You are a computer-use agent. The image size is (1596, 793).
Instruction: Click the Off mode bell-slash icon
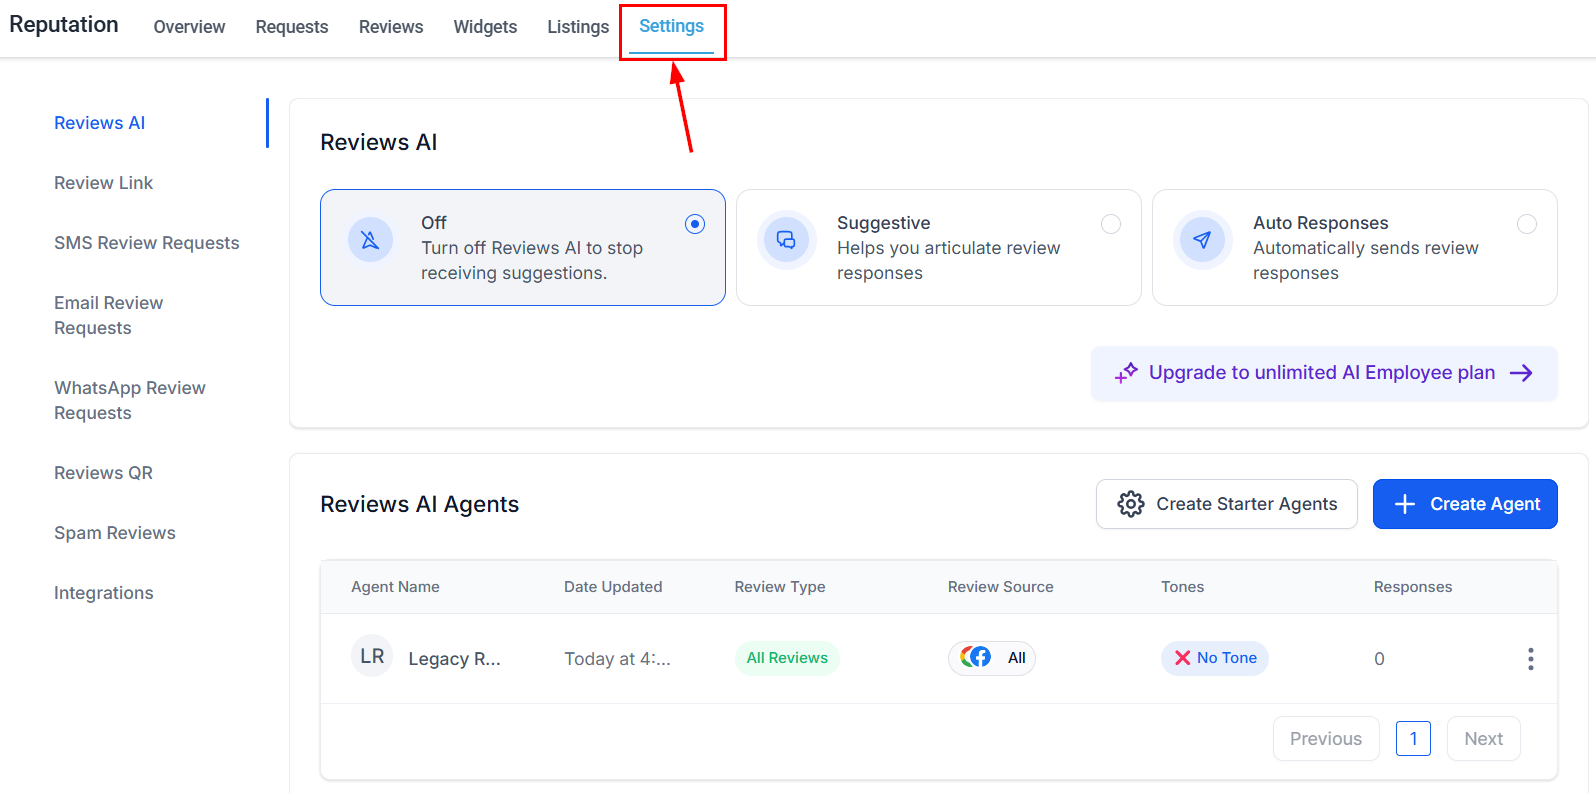click(x=370, y=240)
